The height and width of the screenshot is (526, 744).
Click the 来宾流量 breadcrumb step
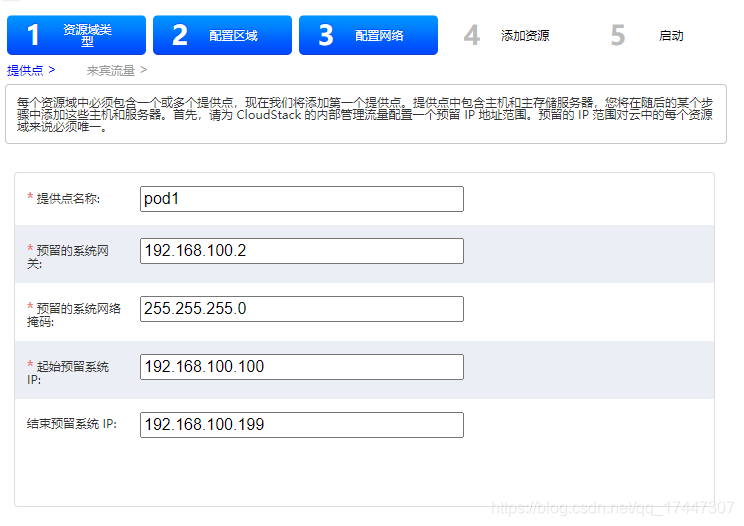111,70
